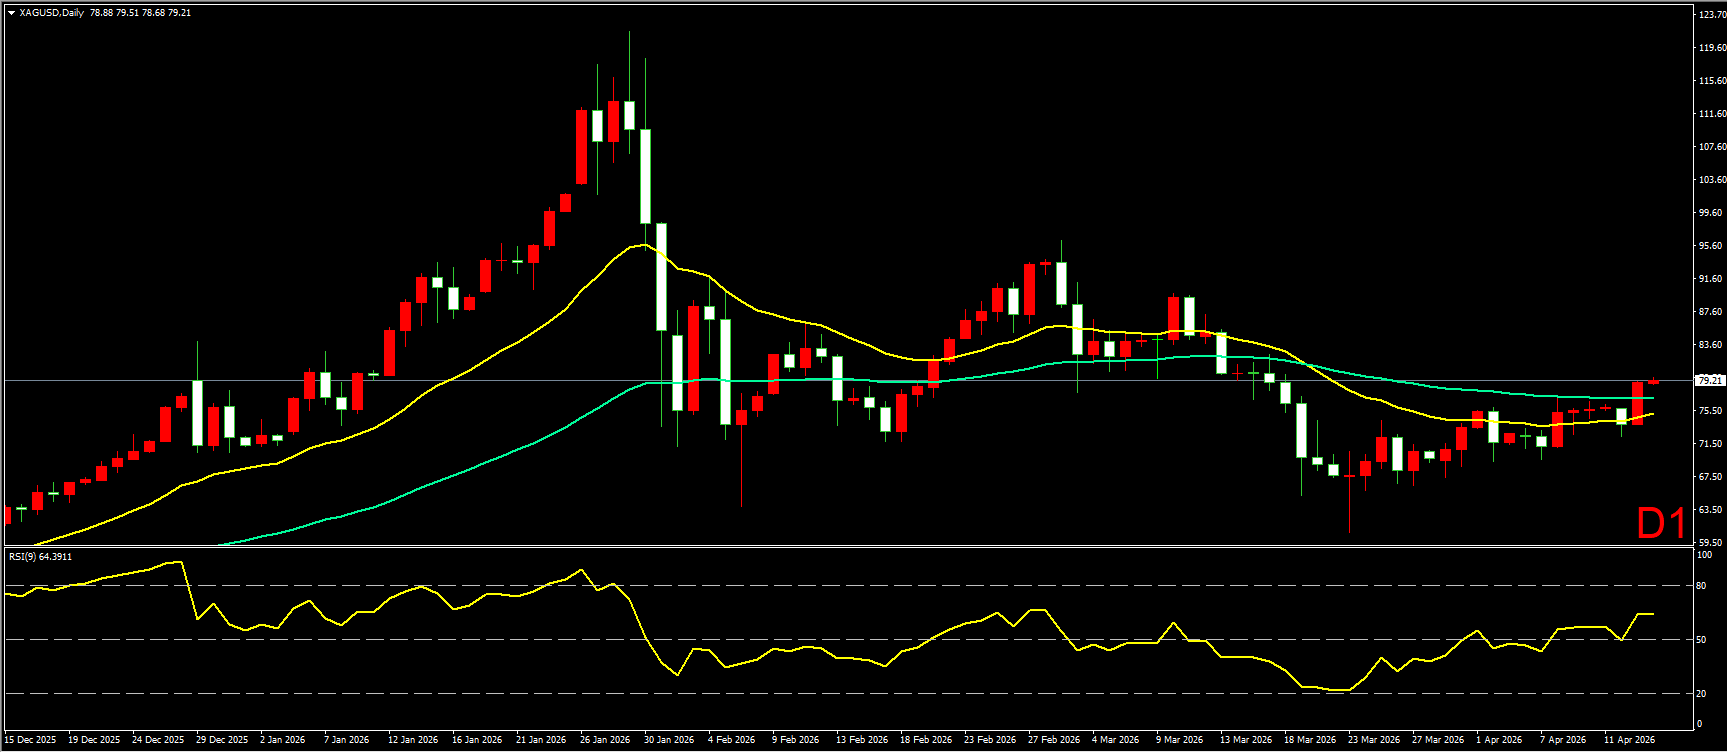
Task: Click the 27 Feb 2026 date label
Action: [x=1054, y=740]
